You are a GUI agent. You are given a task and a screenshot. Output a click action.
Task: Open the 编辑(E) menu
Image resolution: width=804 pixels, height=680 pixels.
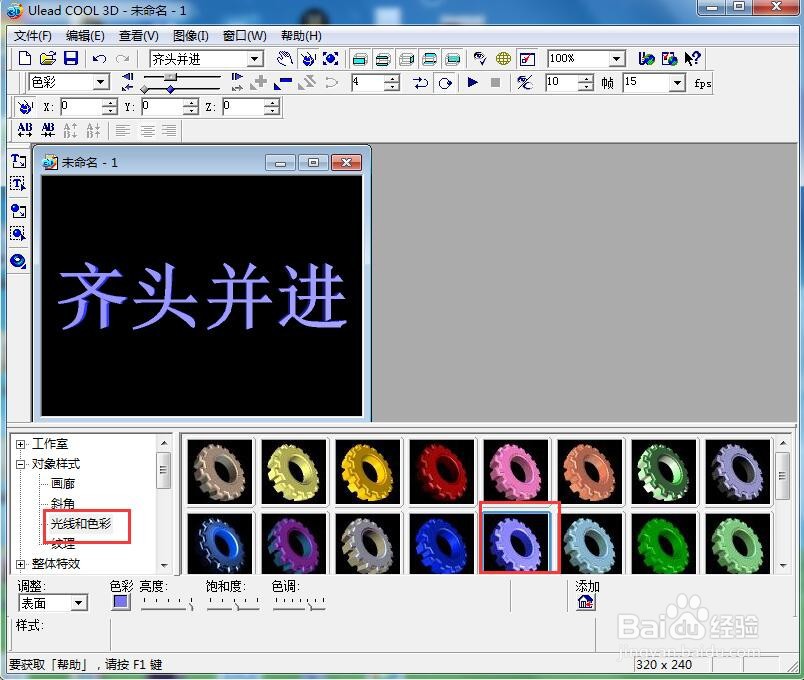85,36
